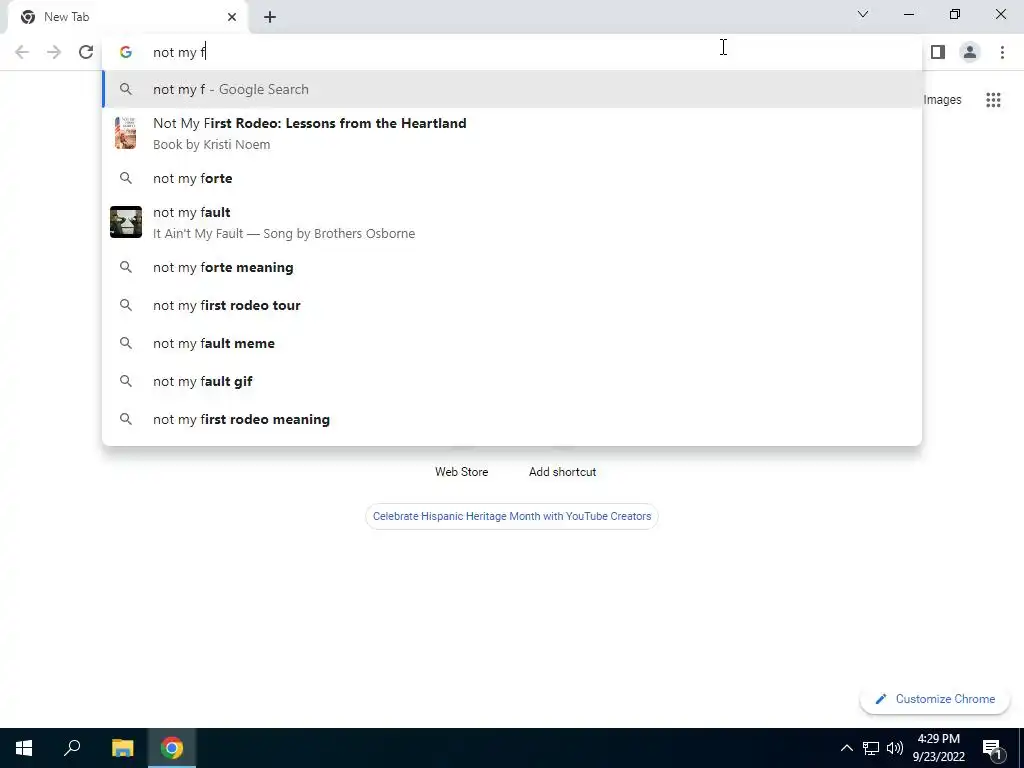Click the browser back arrow
The height and width of the screenshot is (768, 1024).
22,52
